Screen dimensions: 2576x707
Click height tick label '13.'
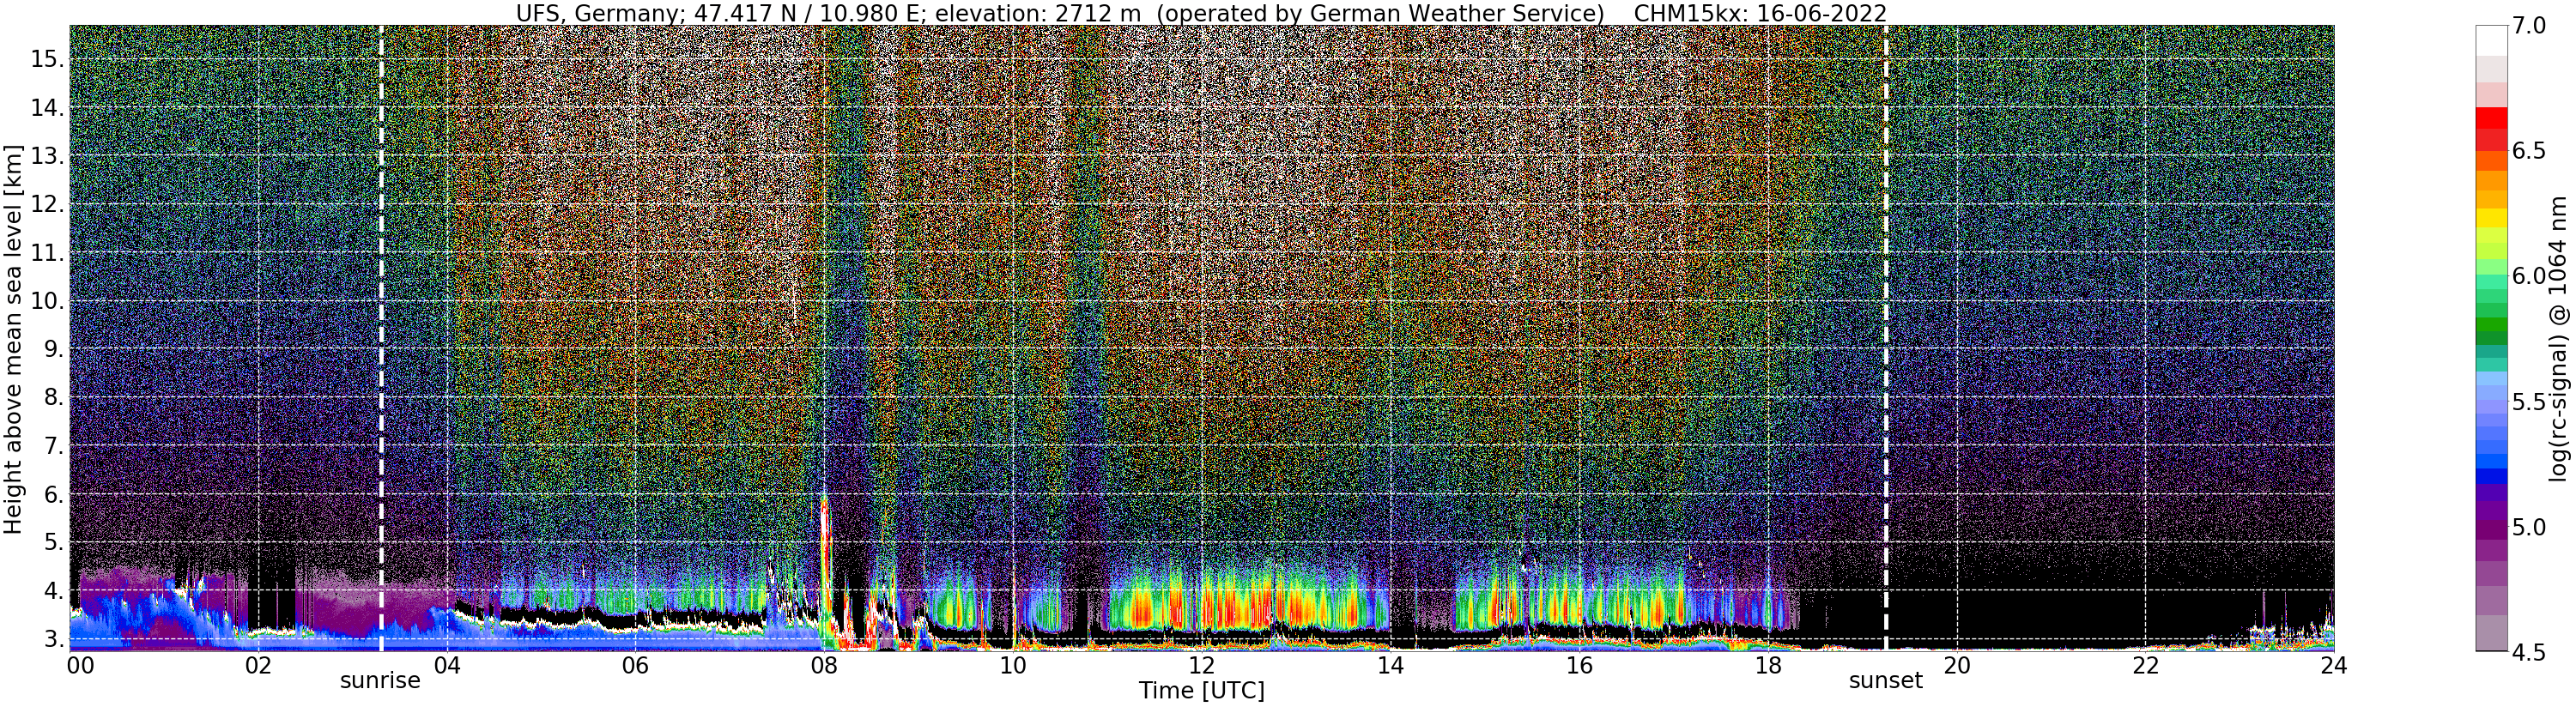coord(46,156)
